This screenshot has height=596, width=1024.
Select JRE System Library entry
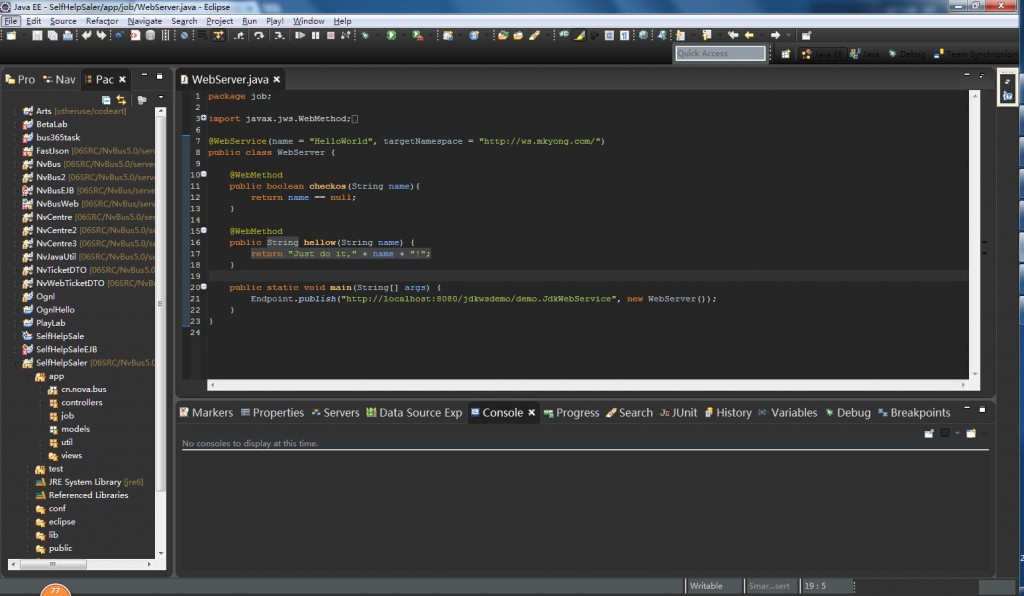click(89, 482)
